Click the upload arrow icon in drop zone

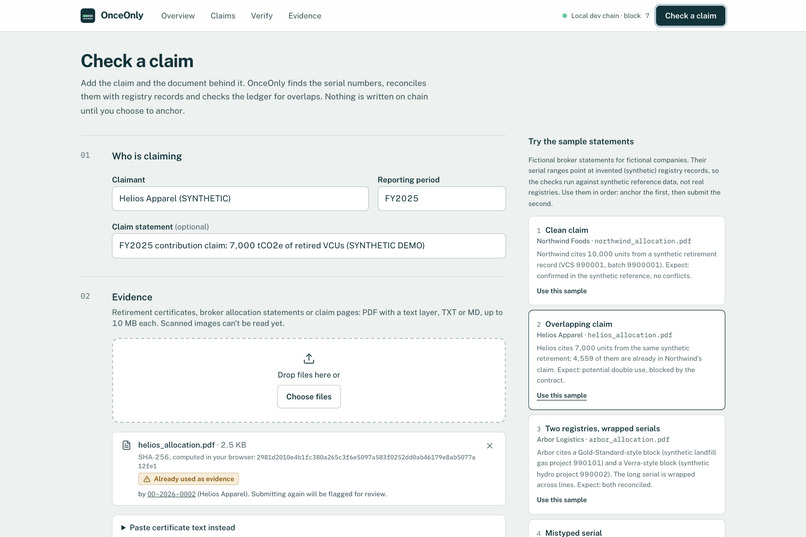point(308,358)
